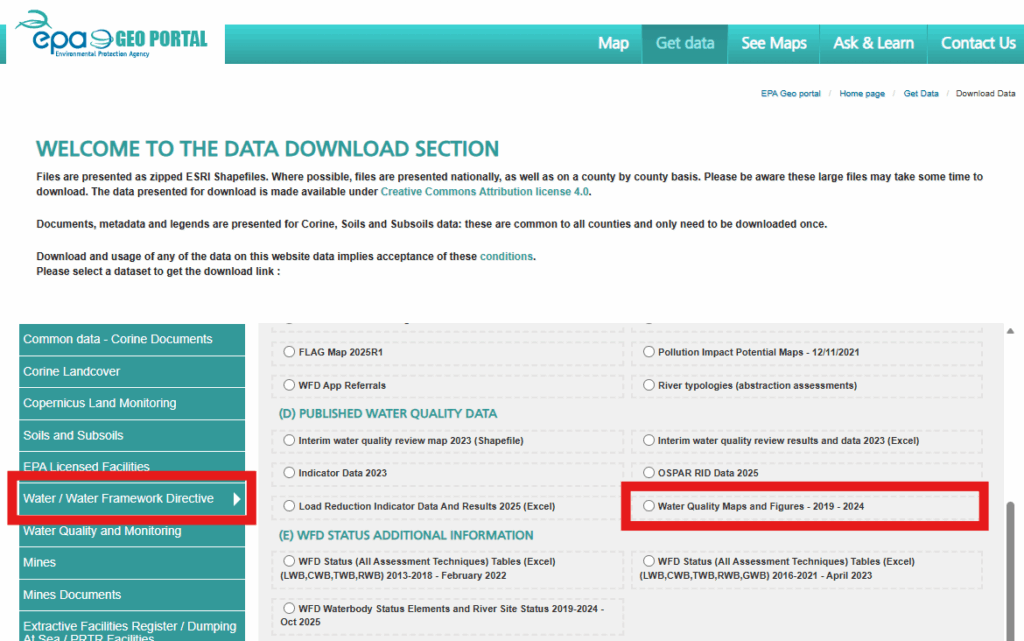Select Pollution Impact Potential Maps - 12/11/2021
This screenshot has width=1024, height=641.
click(651, 352)
